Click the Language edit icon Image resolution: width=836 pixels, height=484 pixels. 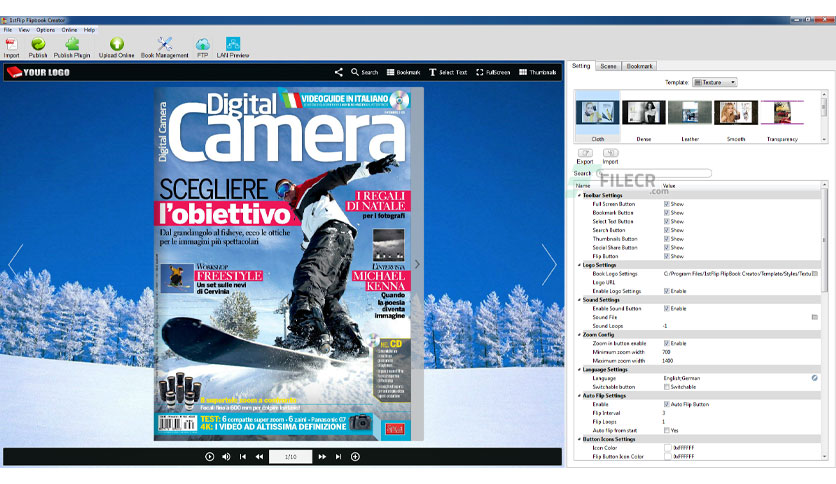pos(815,378)
